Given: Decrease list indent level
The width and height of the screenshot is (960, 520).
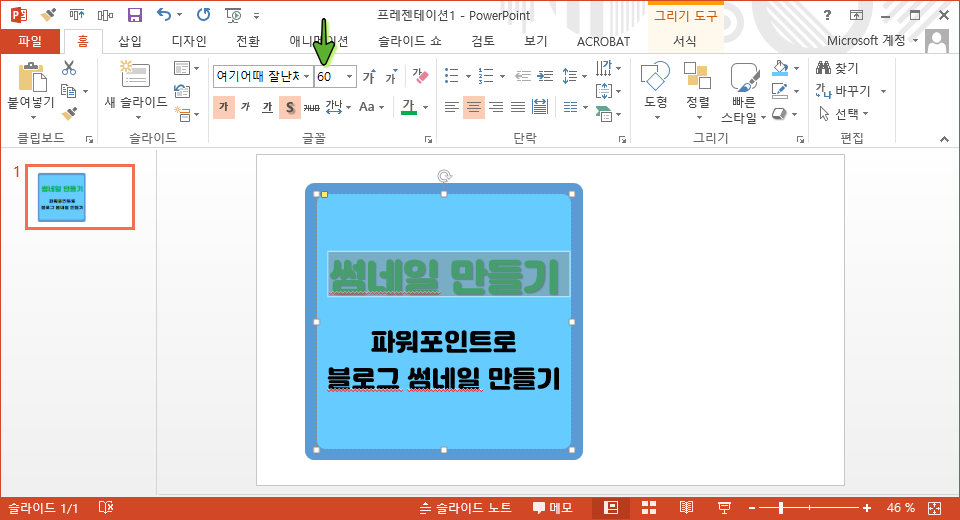Looking at the screenshot, I should pos(522,76).
